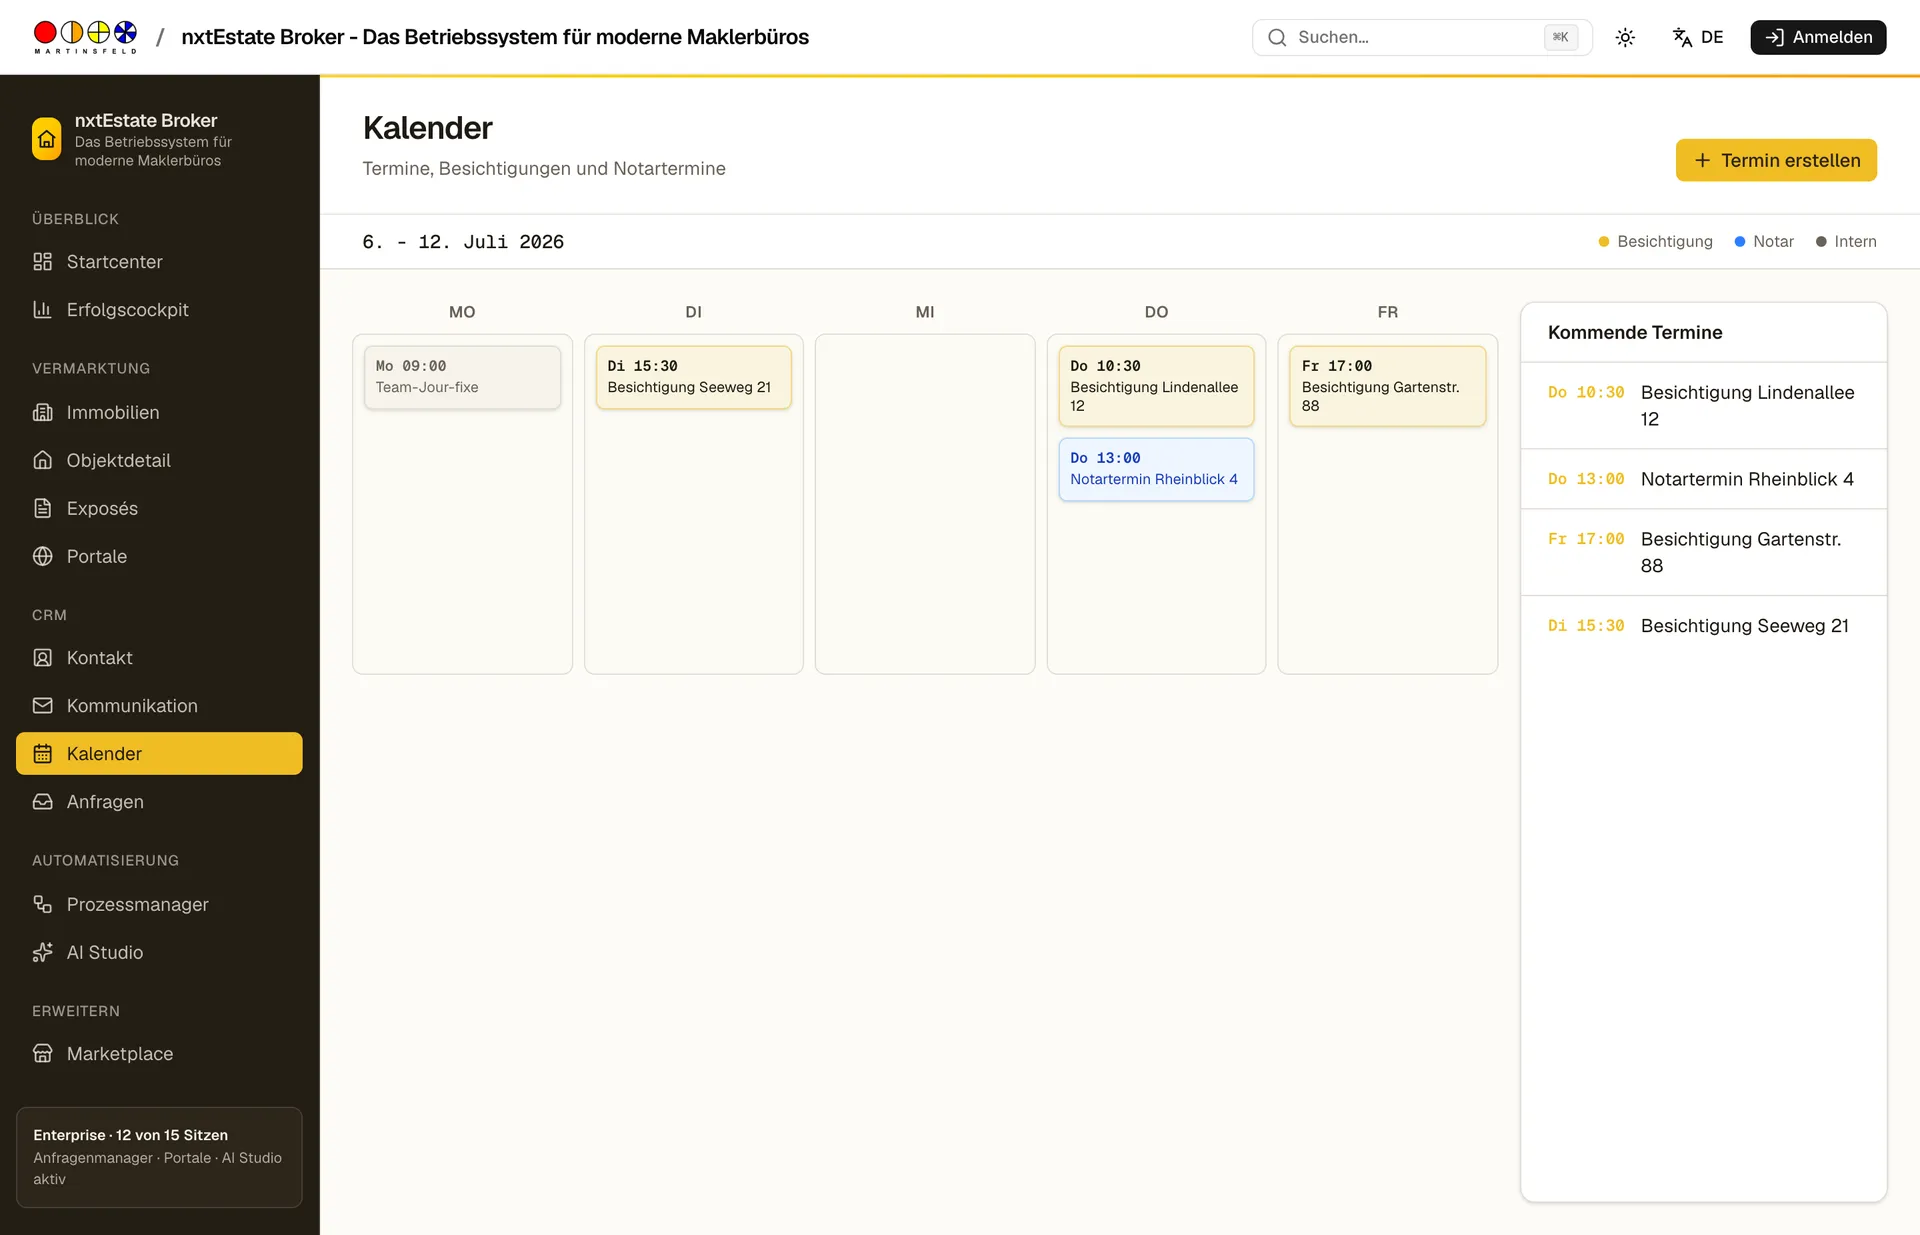The width and height of the screenshot is (1920, 1235).
Task: Open the Fr 17:00 Gartenstr. 88 calendar card
Action: pyautogui.click(x=1387, y=386)
